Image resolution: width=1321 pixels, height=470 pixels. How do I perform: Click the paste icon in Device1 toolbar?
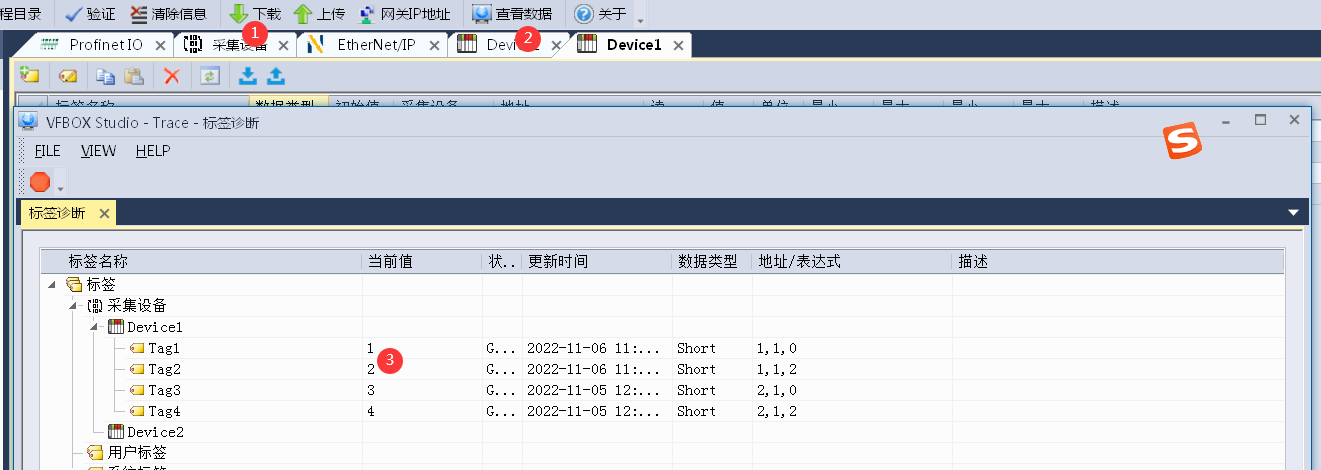[134, 75]
